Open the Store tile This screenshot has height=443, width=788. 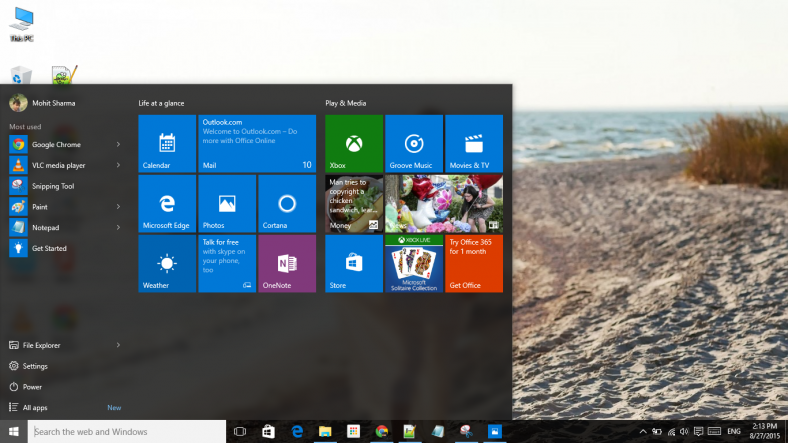click(x=354, y=264)
